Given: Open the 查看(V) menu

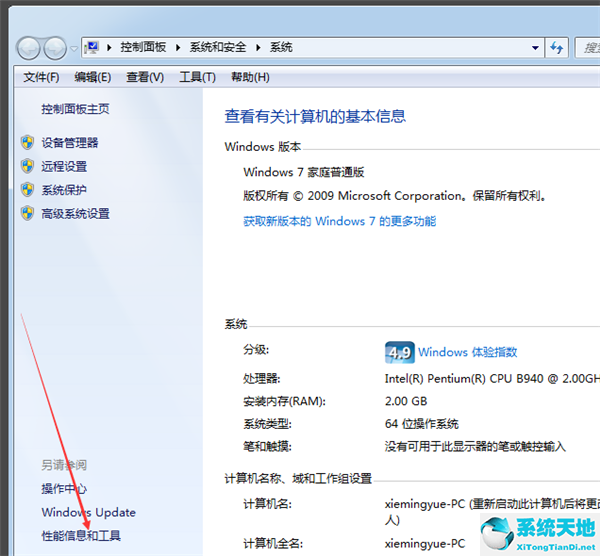Looking at the screenshot, I should 145,77.
